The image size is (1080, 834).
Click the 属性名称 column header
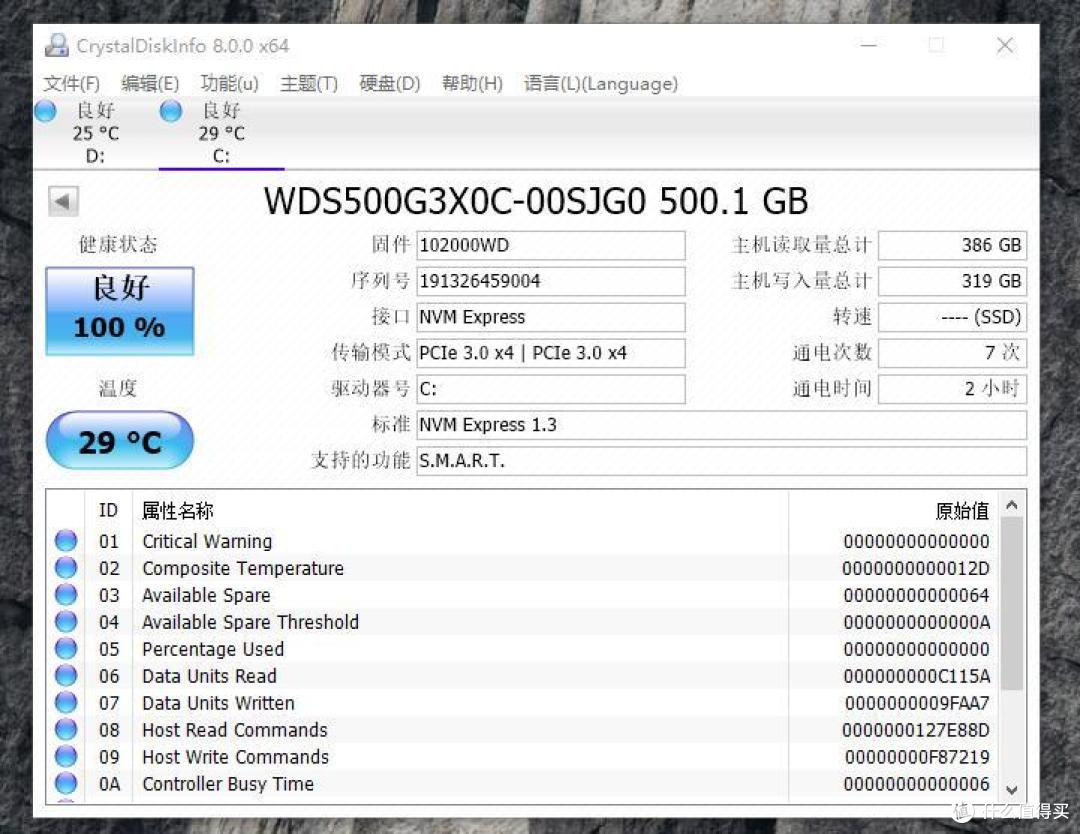(x=178, y=510)
